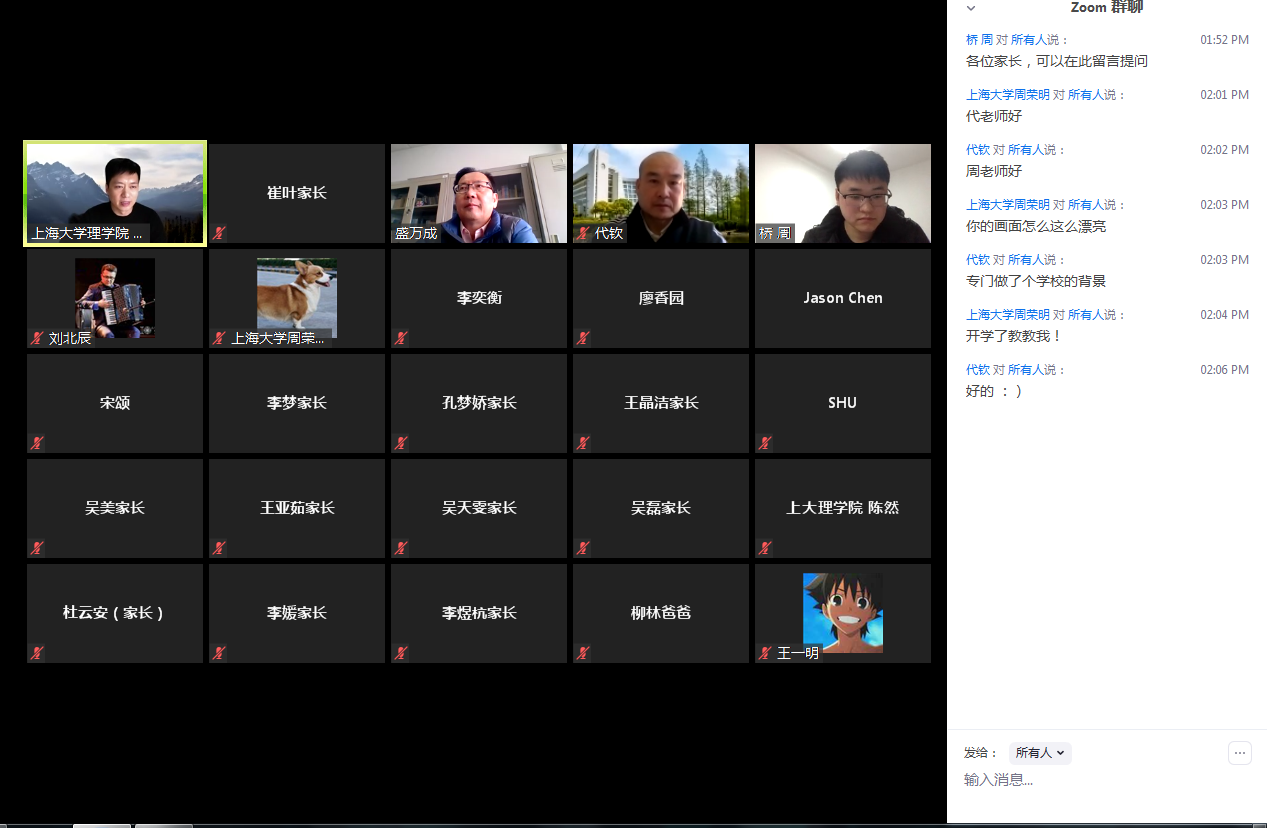The height and width of the screenshot is (828, 1267).
Task: Click the muted mic icon on 李媛家长's tile
Action: tap(219, 653)
